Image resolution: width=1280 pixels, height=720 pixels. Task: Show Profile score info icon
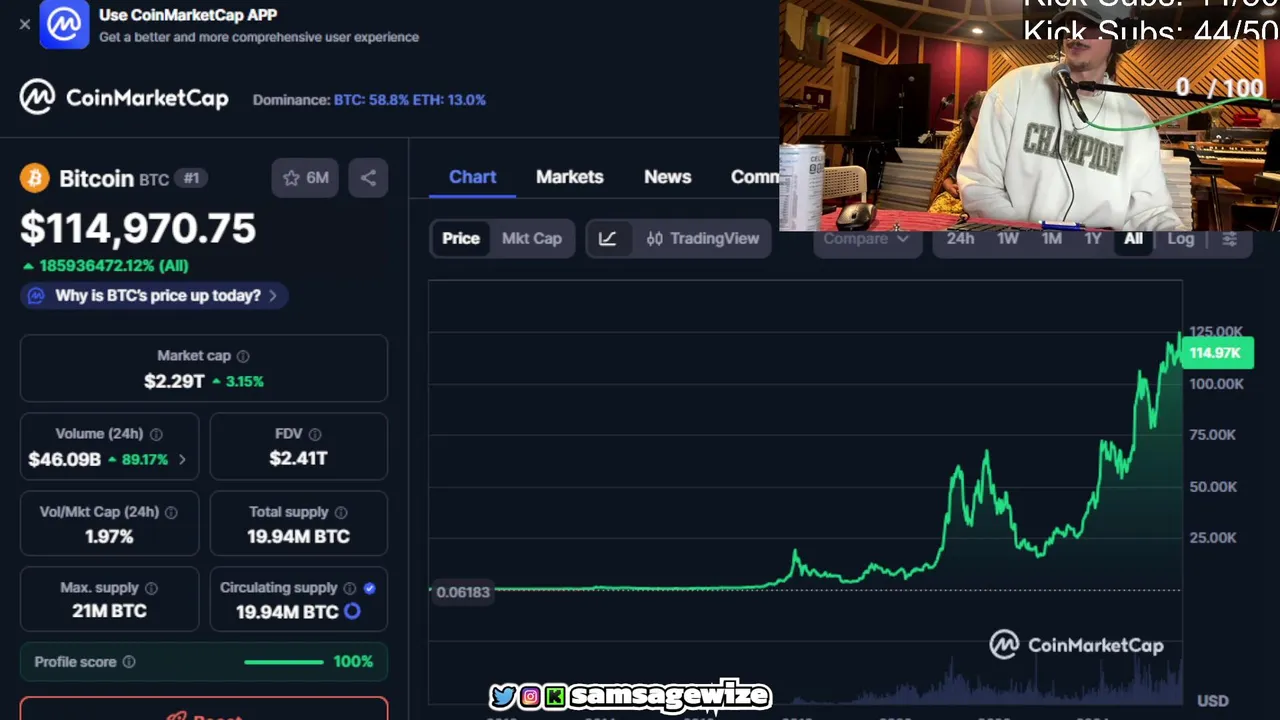tap(128, 662)
